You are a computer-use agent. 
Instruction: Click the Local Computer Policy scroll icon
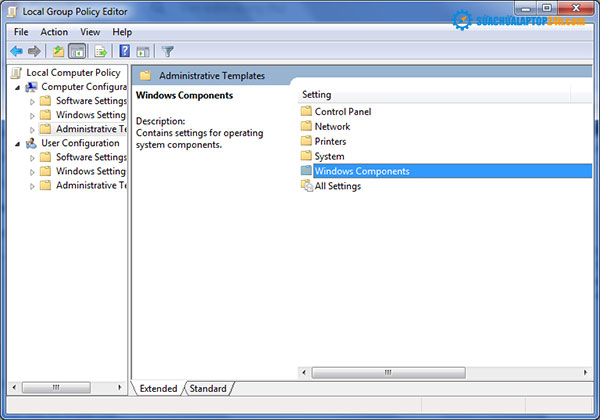(16, 73)
